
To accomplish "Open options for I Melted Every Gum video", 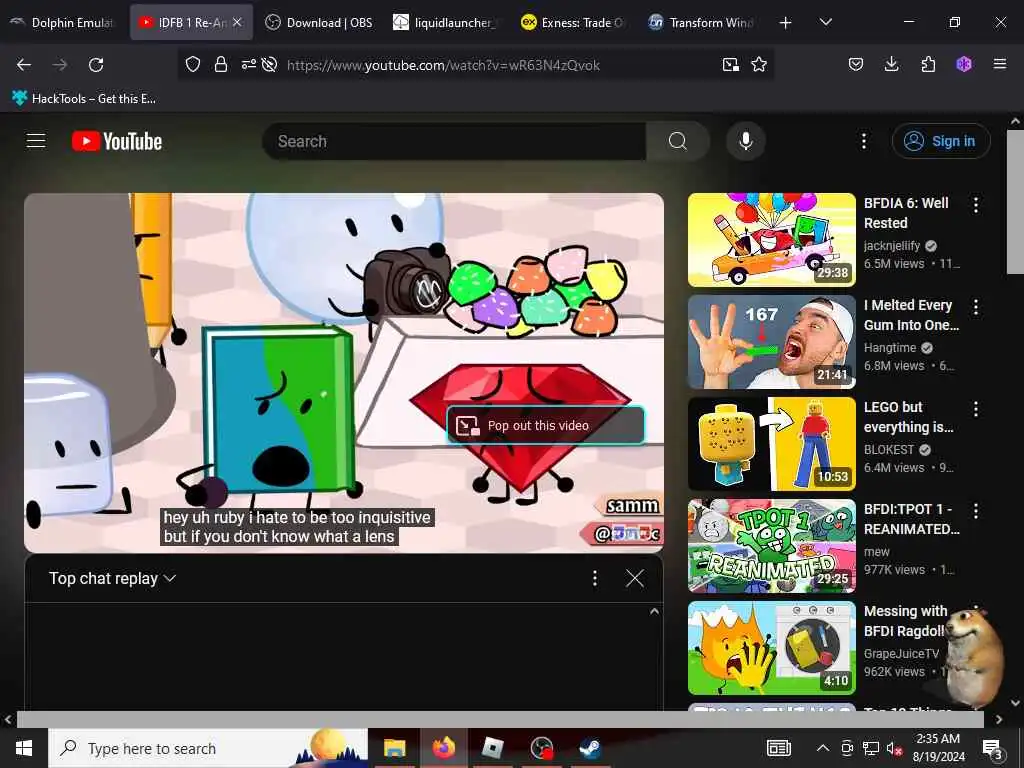I will [x=976, y=307].
